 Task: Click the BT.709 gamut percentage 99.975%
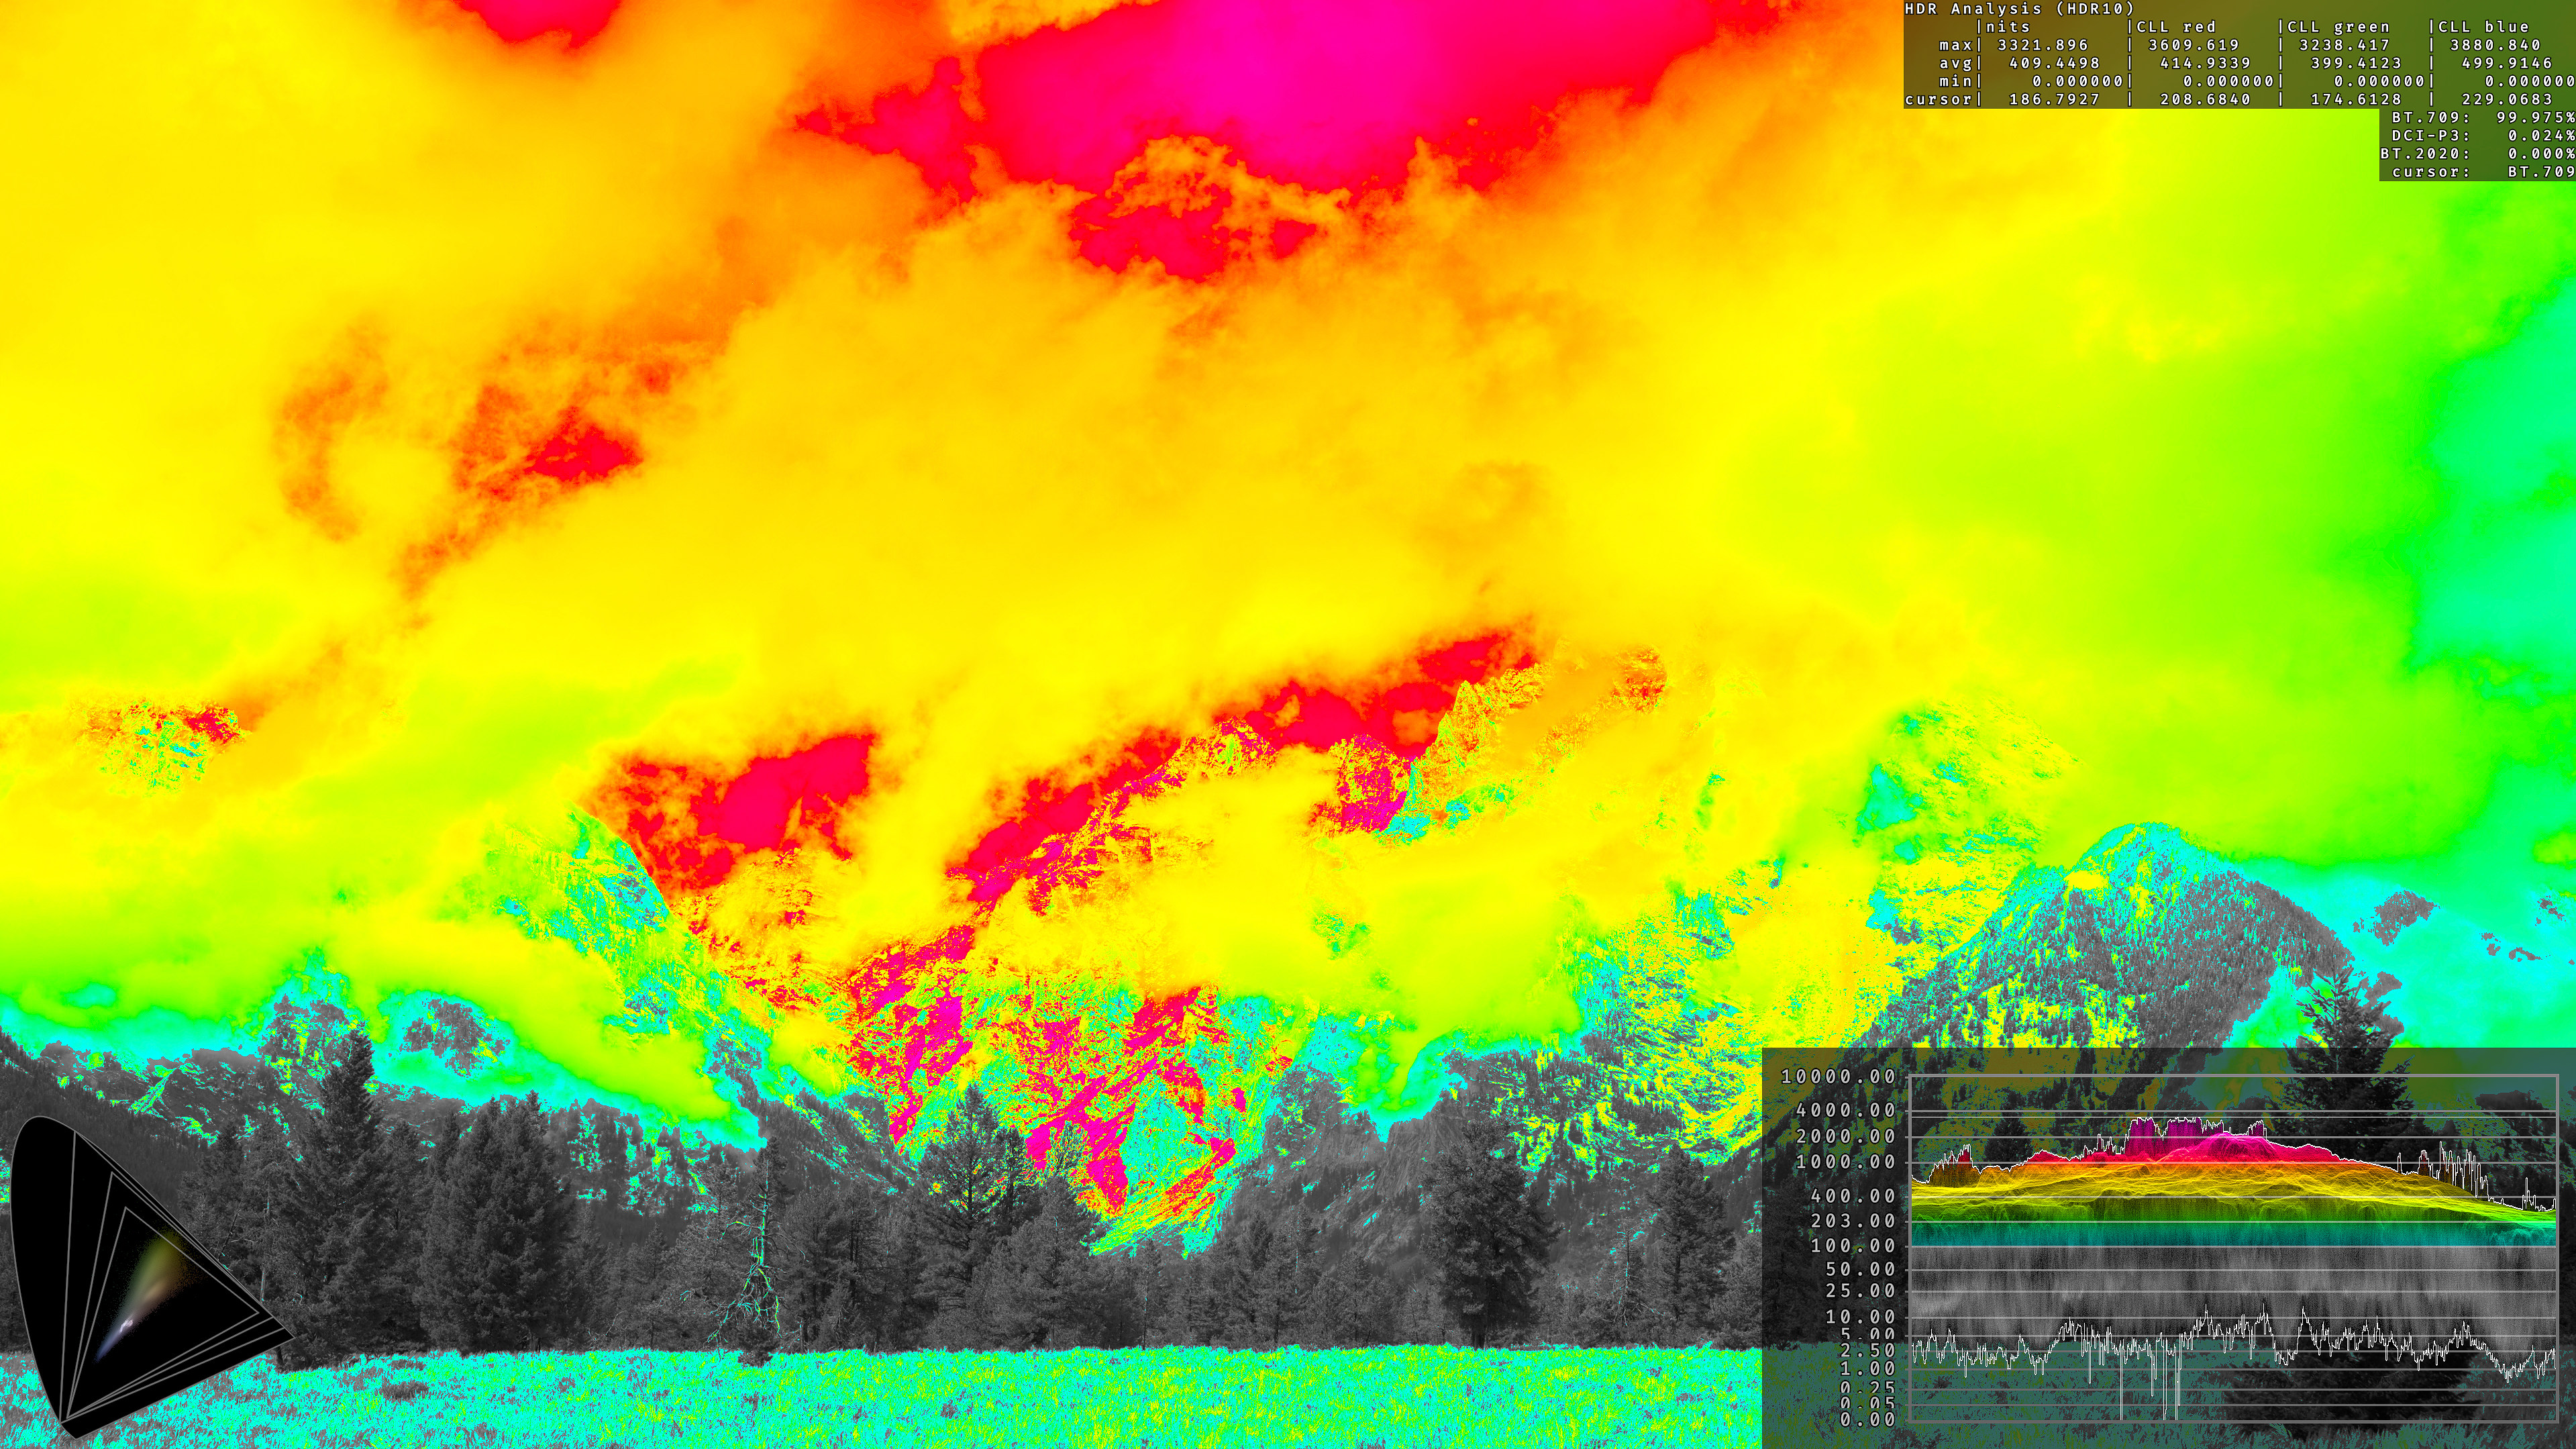click(2535, 117)
